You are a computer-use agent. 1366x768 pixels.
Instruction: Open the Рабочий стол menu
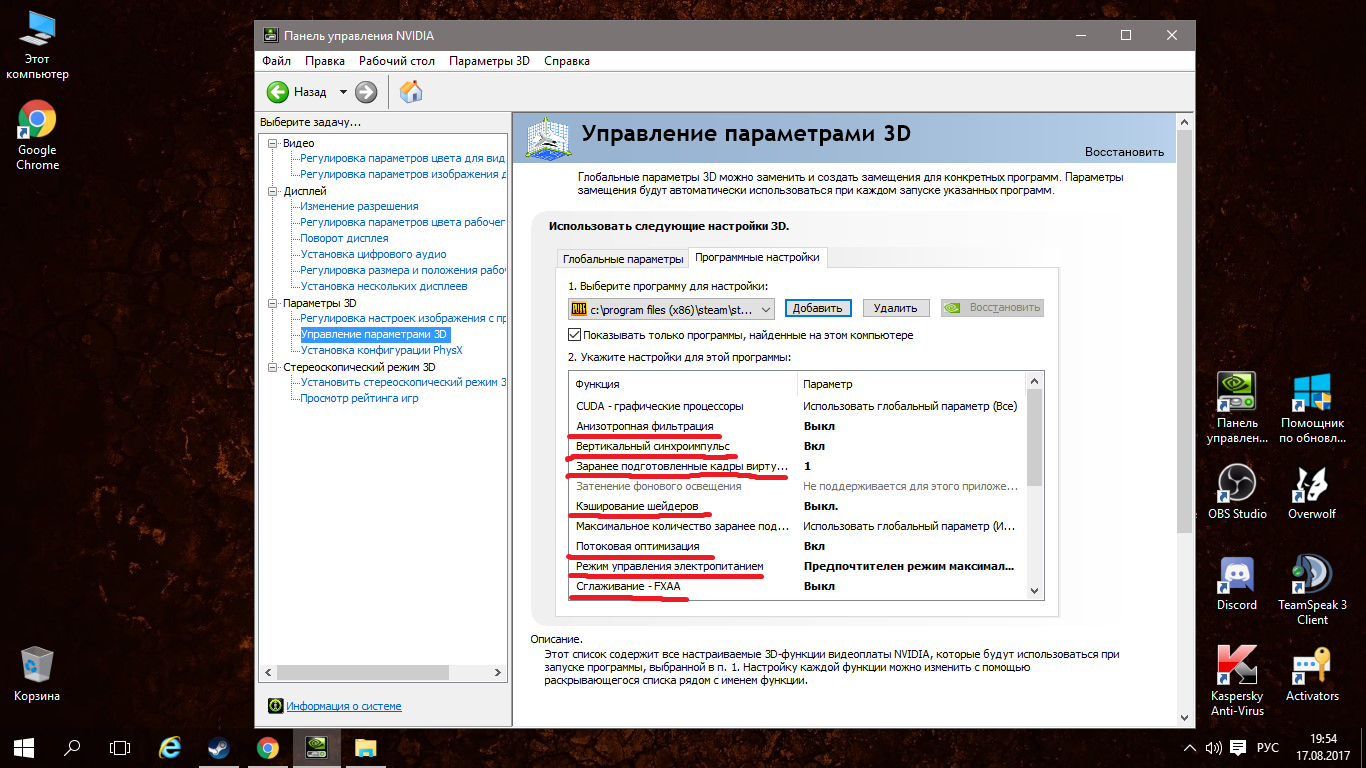pos(397,61)
